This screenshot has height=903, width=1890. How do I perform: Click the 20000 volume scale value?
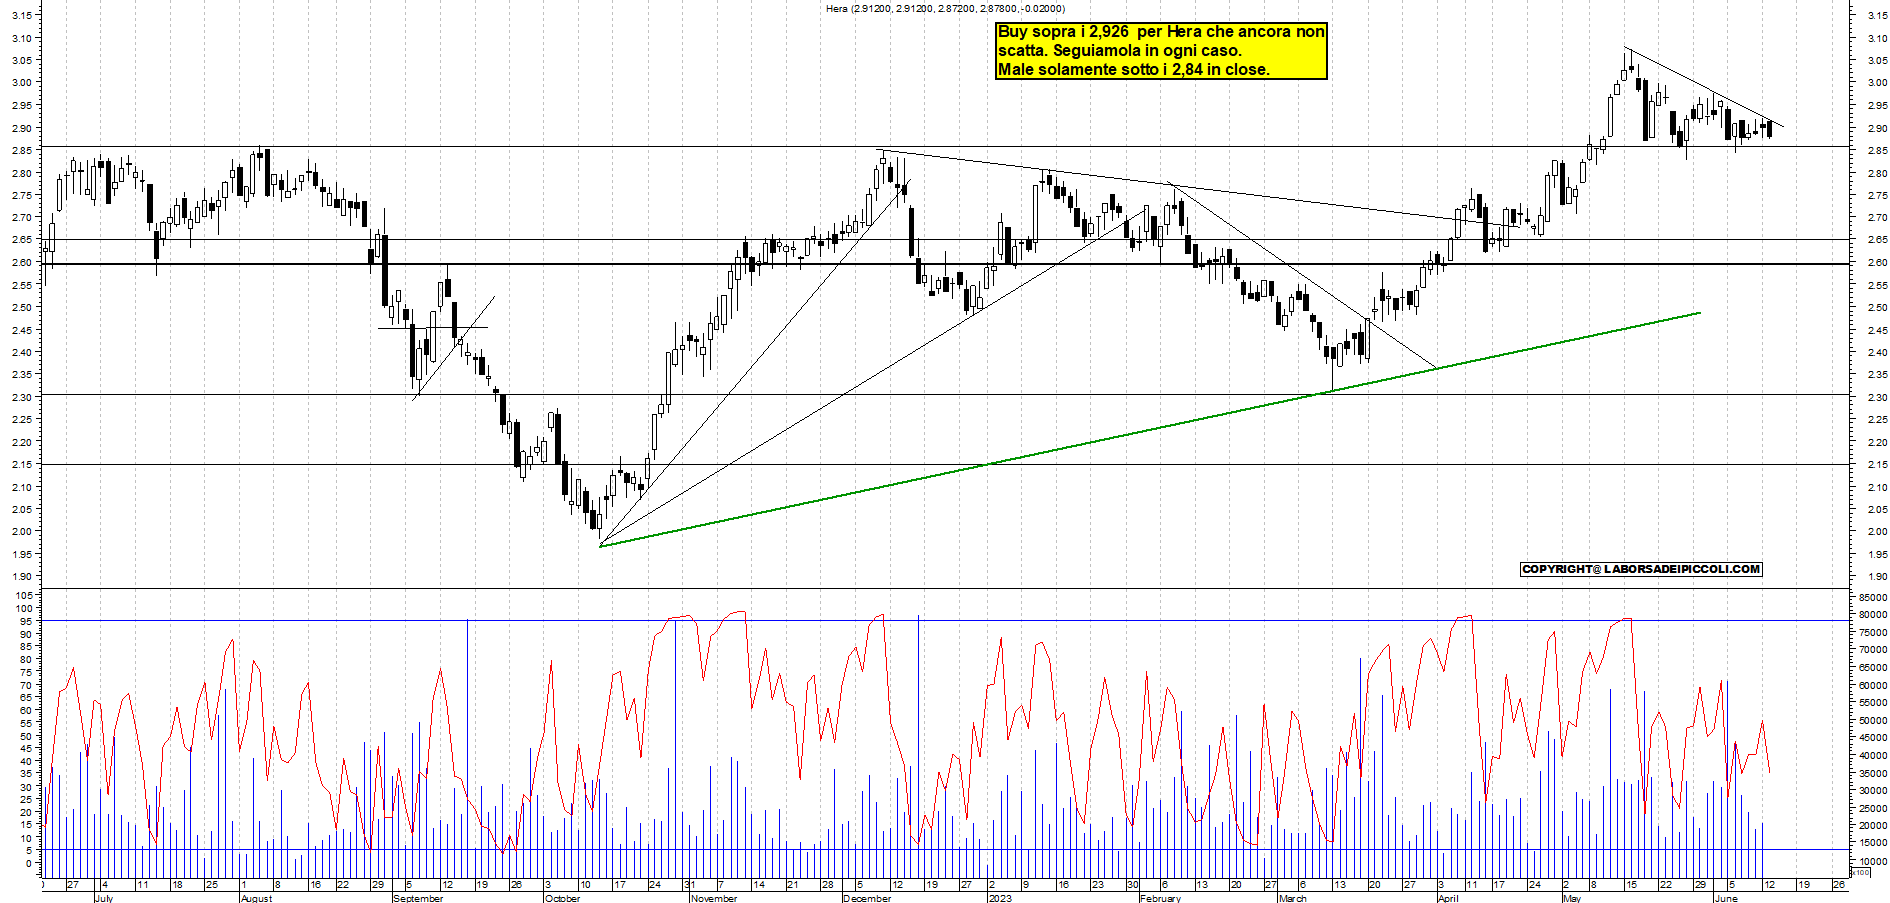coord(1873,826)
